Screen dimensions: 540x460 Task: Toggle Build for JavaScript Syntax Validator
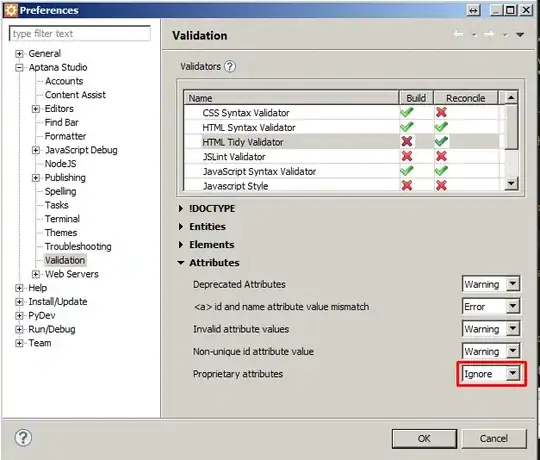pyautogui.click(x=407, y=171)
